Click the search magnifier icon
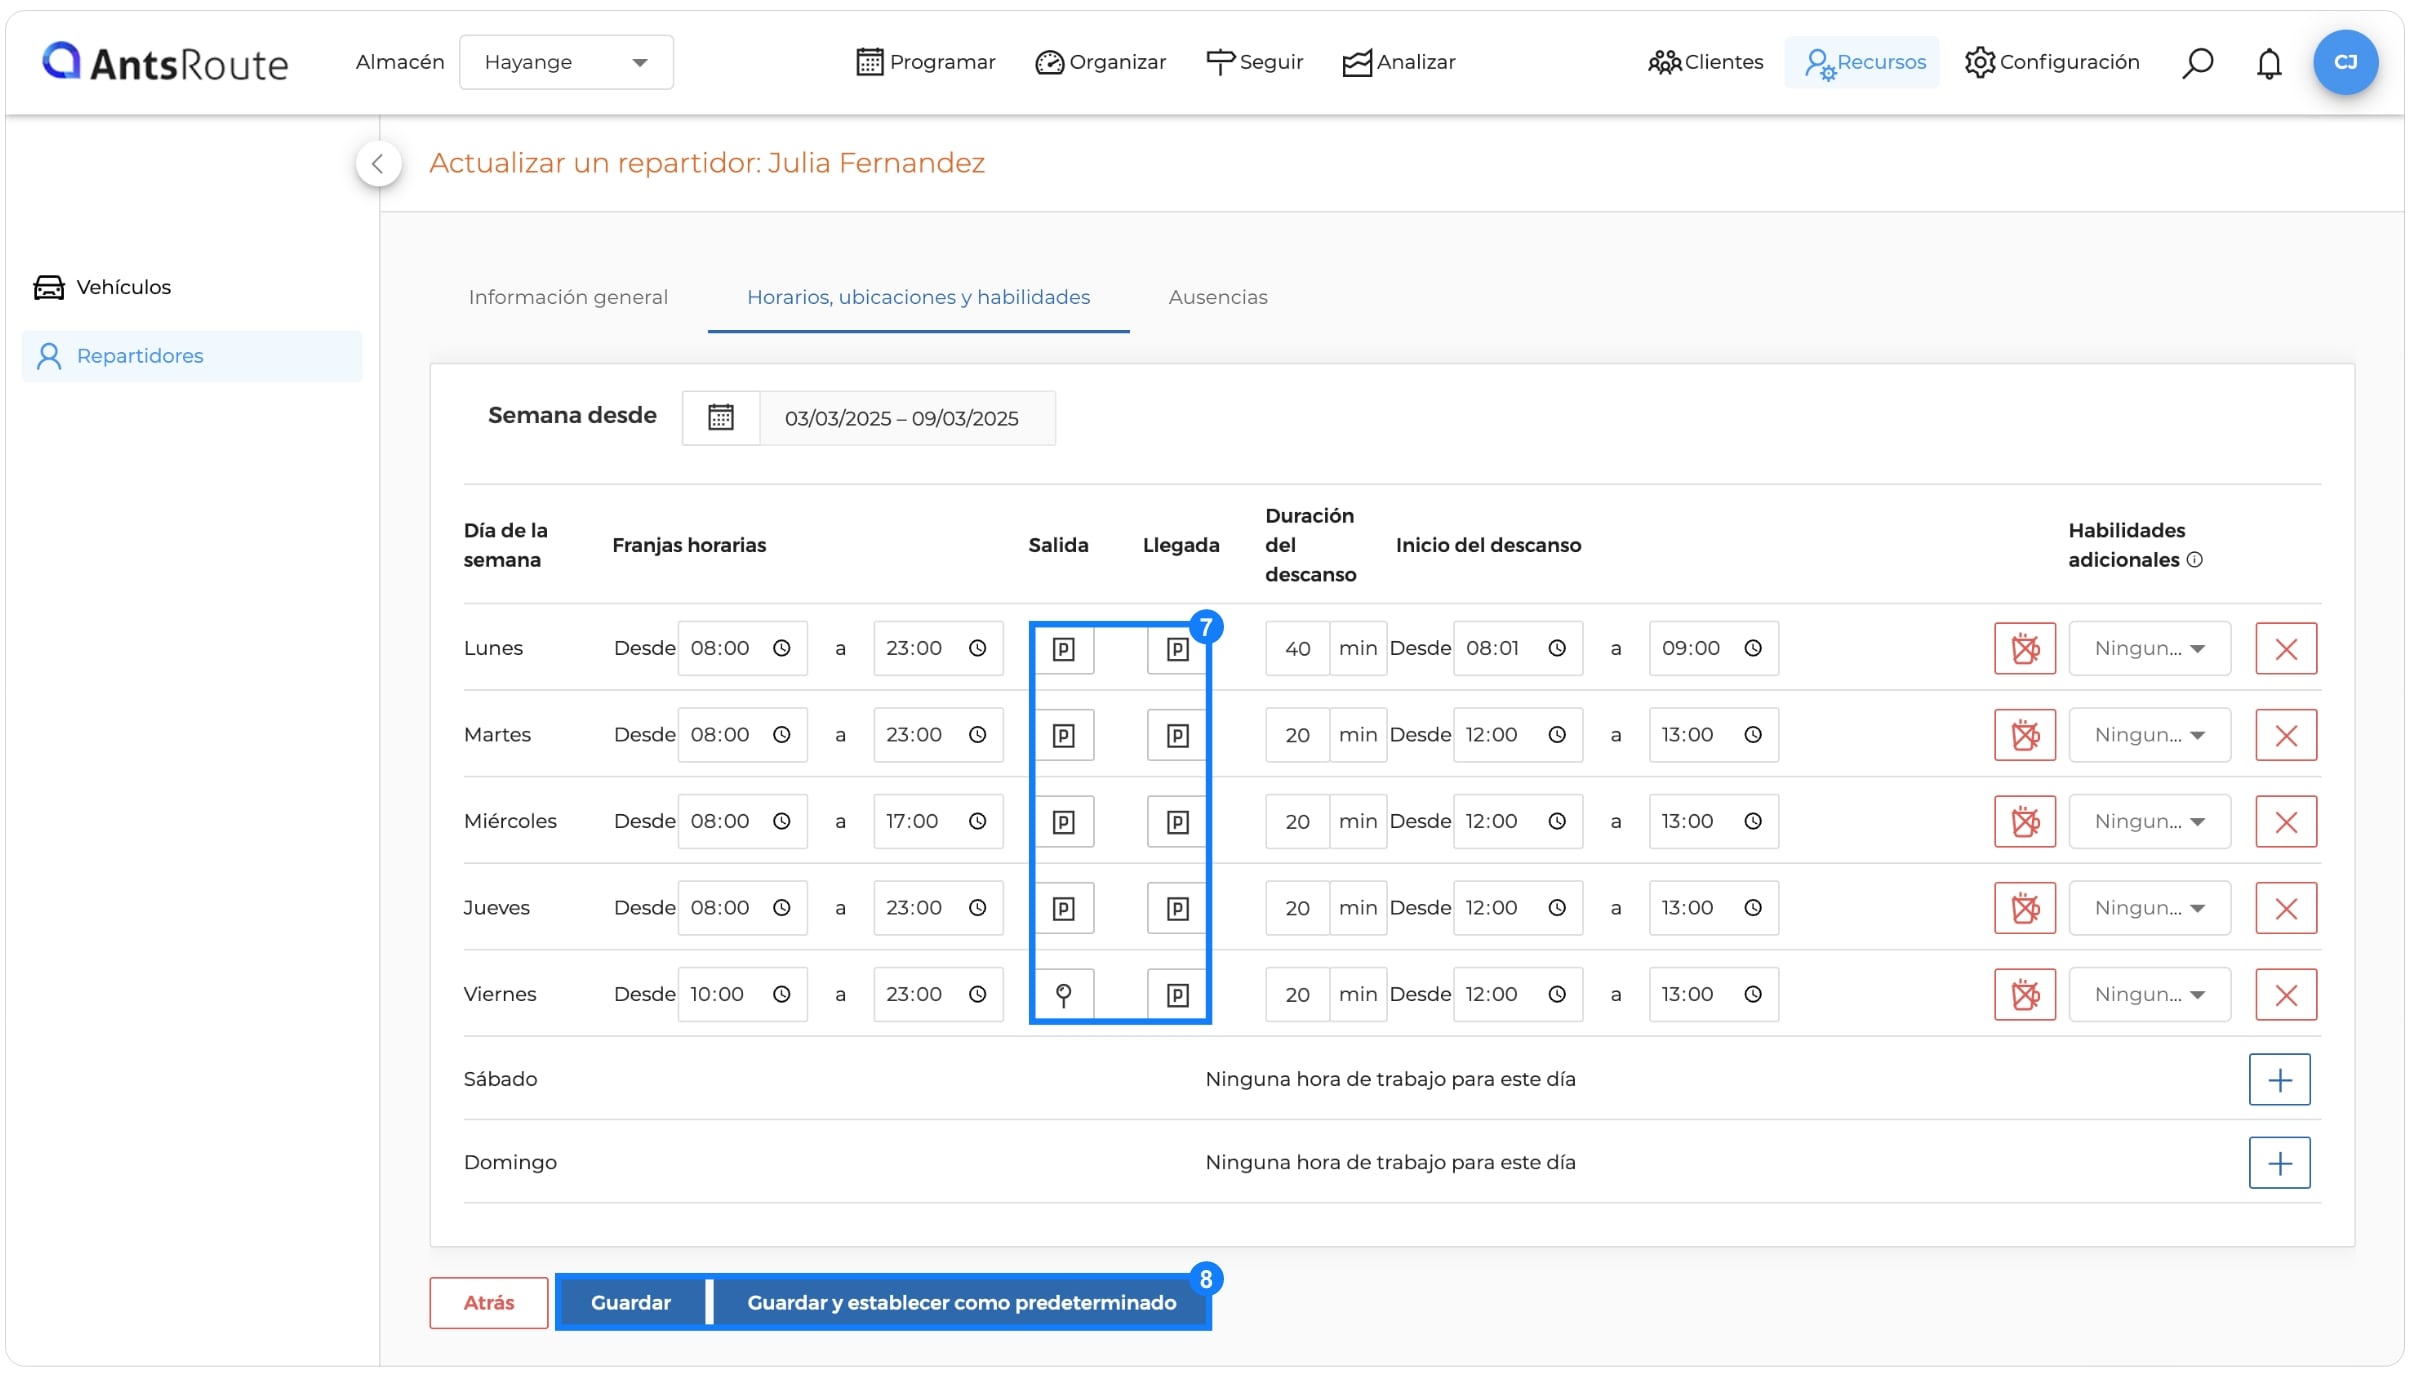Screen dimensions: 2410x1375 click(2197, 62)
